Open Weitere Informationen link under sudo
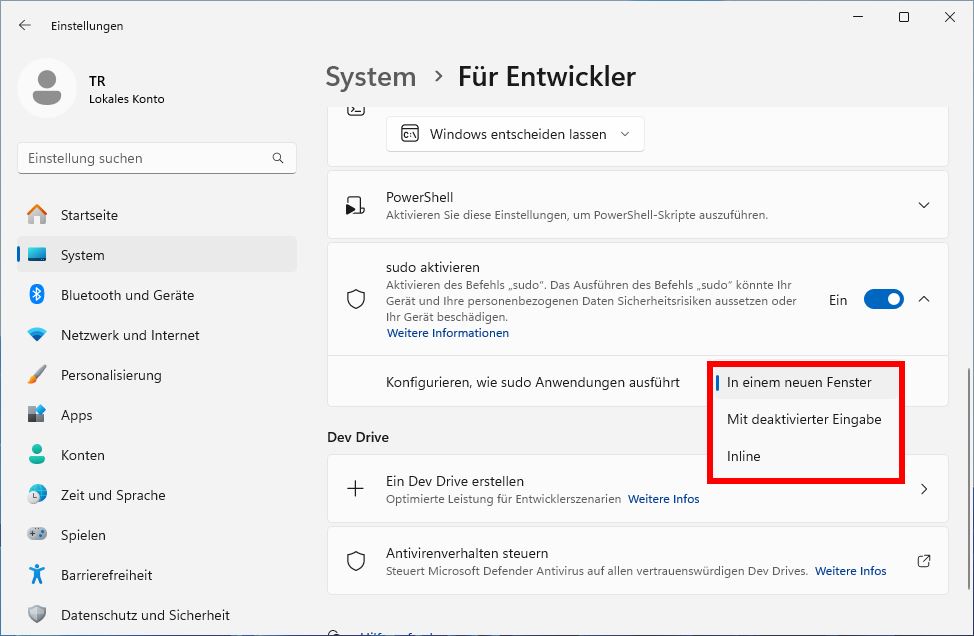Screen dimensions: 974x636 (x=447, y=332)
